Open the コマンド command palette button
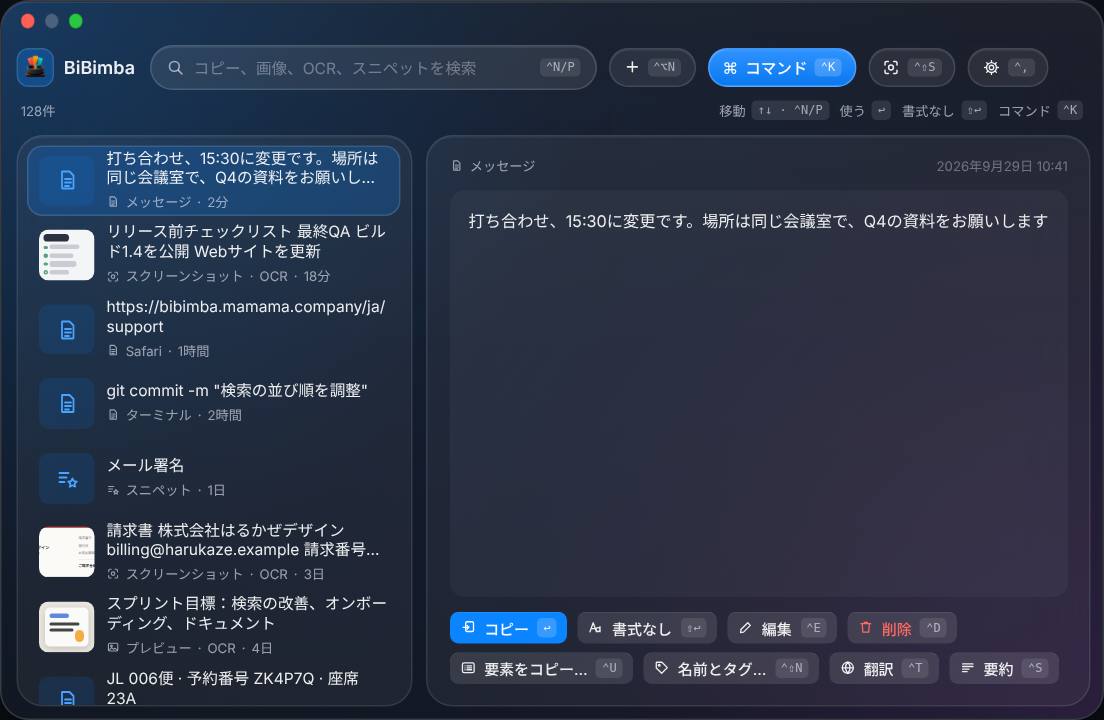The height and width of the screenshot is (720, 1104). (x=782, y=68)
